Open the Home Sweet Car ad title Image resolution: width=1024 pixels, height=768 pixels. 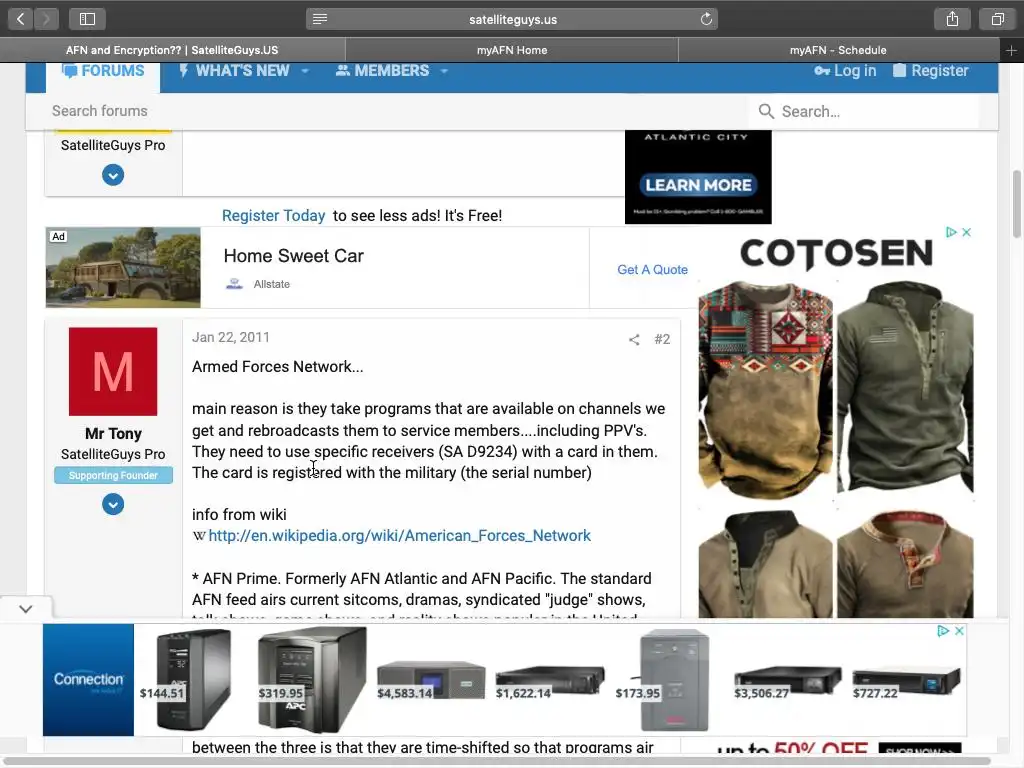294,256
